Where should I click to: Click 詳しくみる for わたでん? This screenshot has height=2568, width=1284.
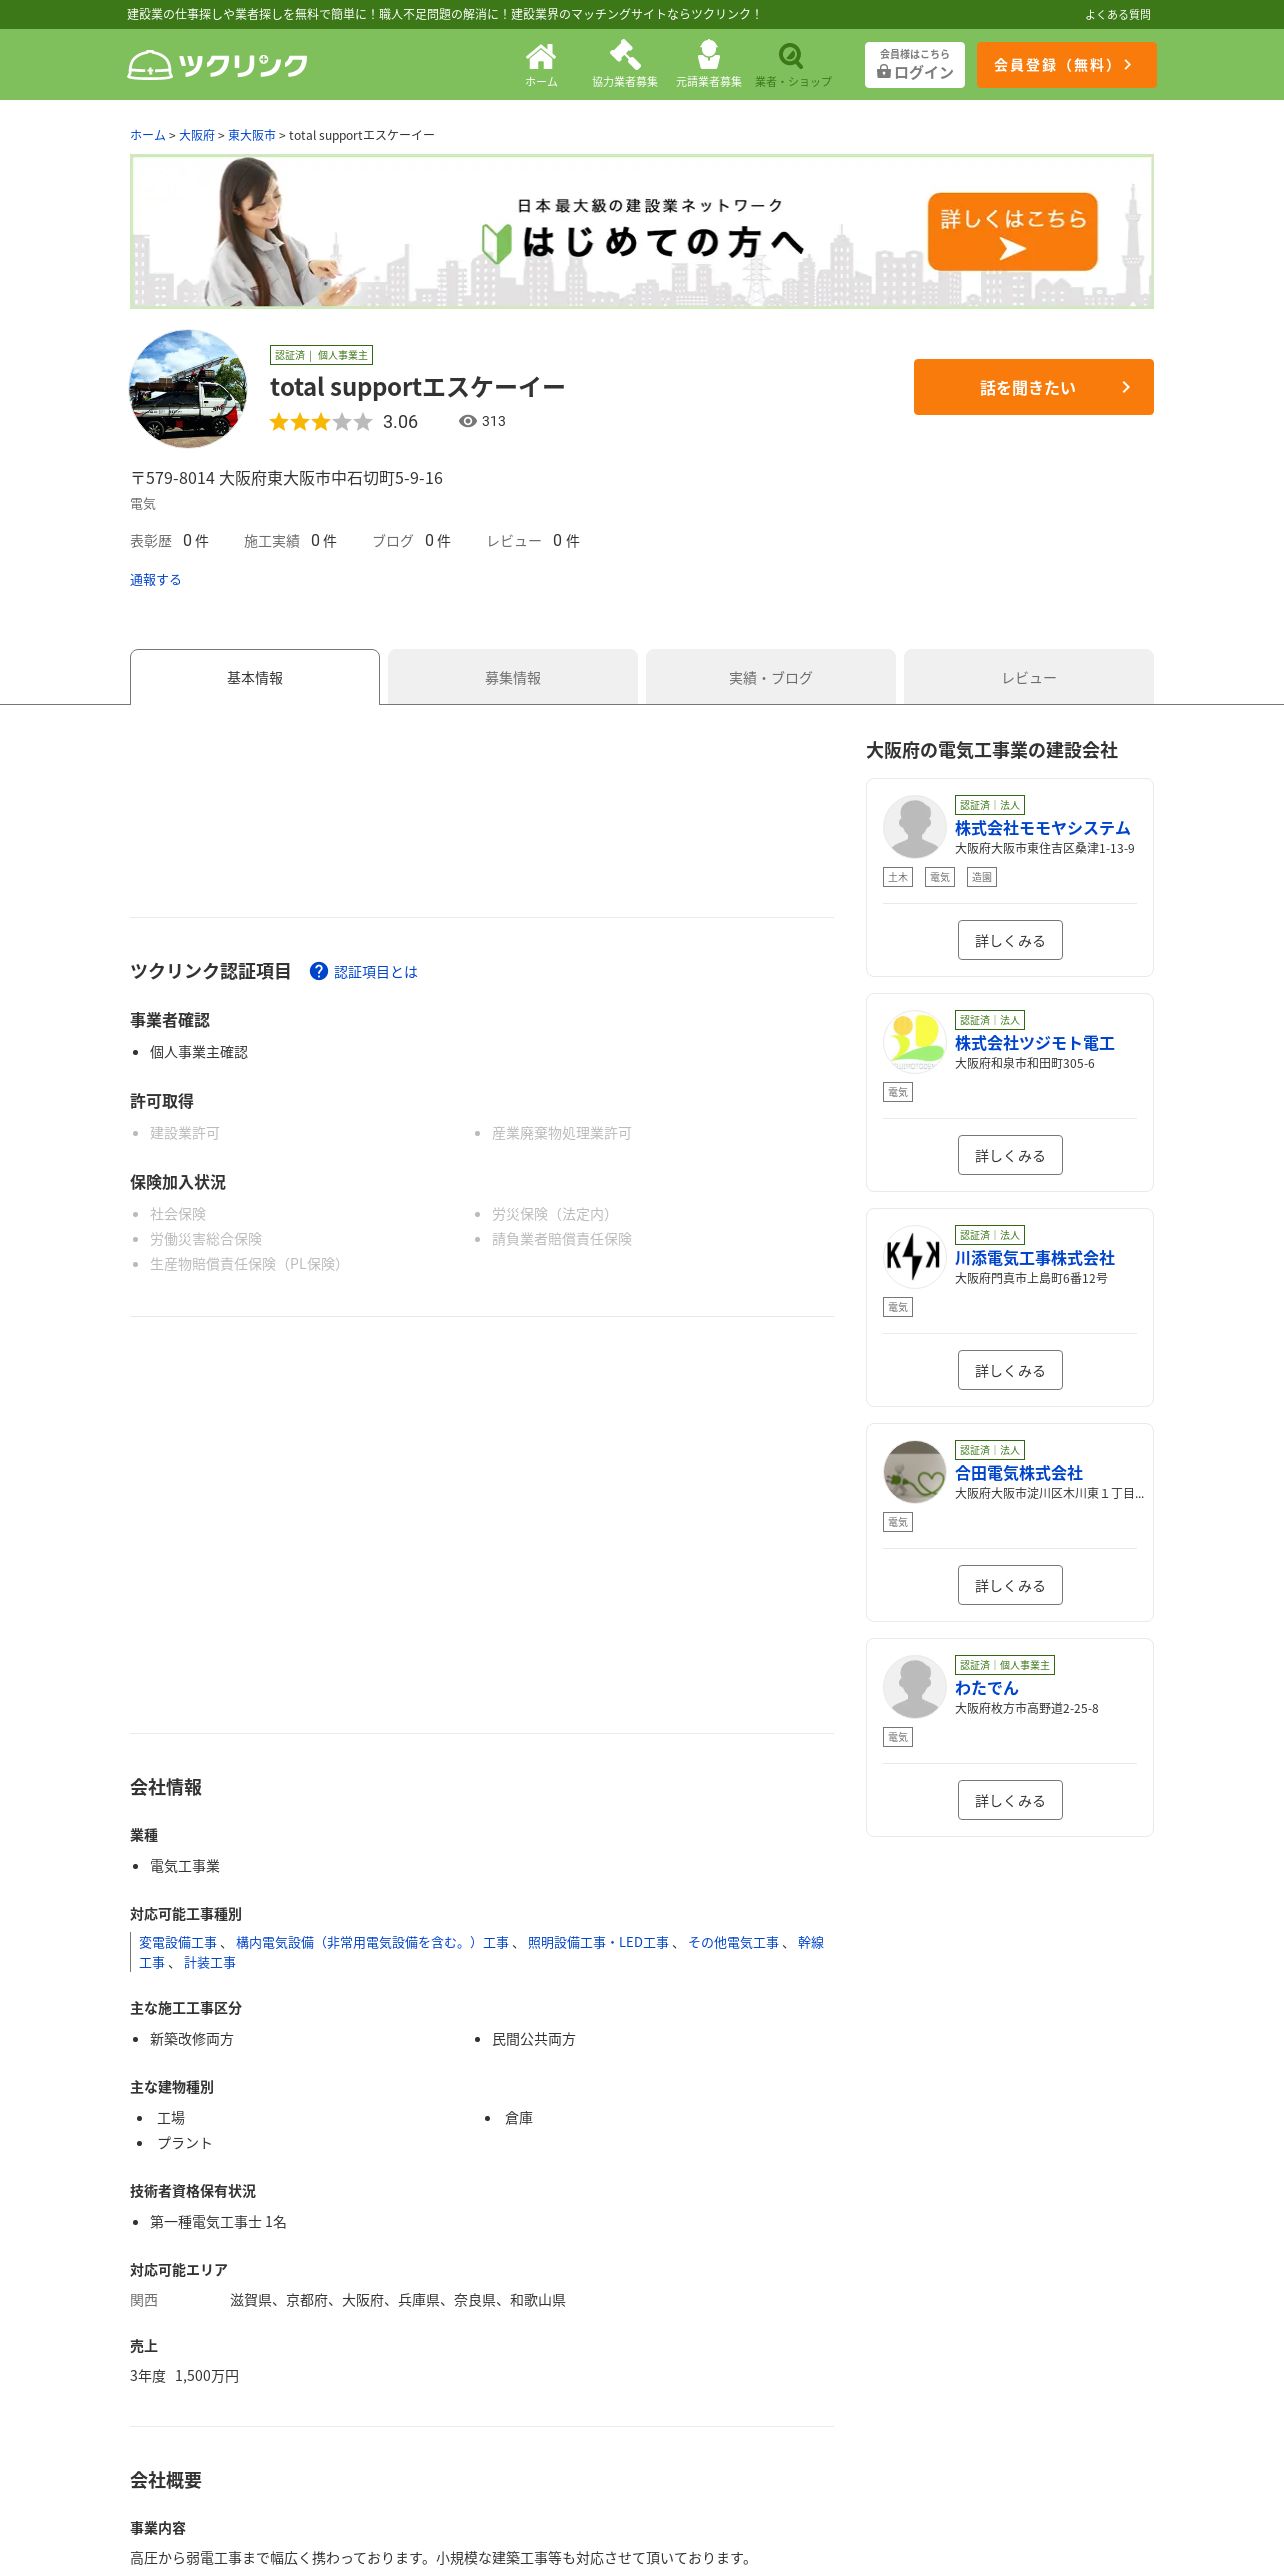click(x=1010, y=1800)
